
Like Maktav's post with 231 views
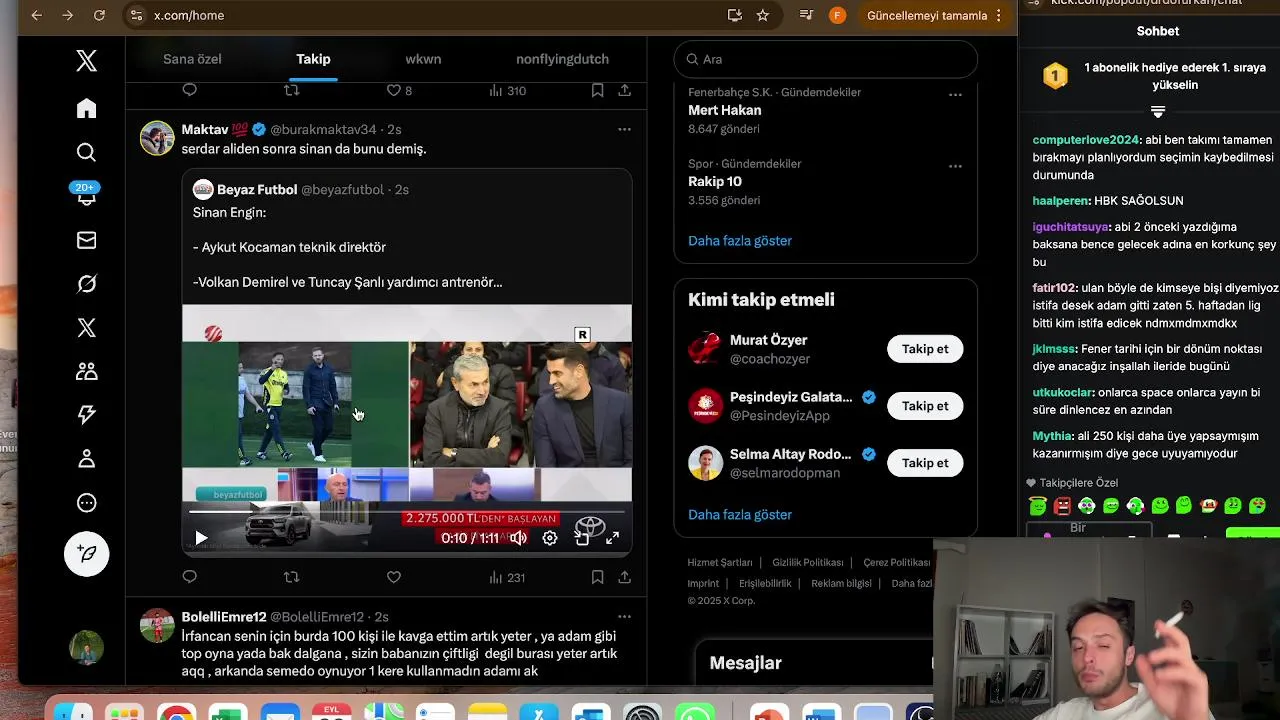tap(394, 577)
